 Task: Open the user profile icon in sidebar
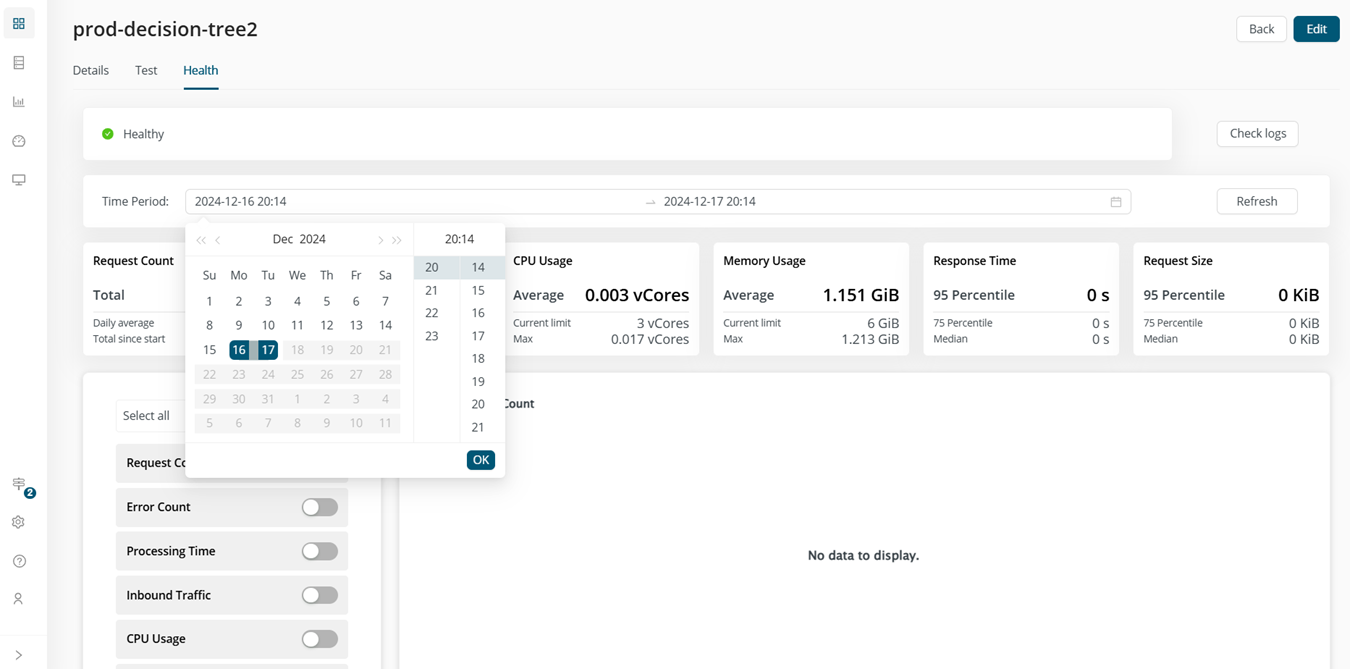click(x=19, y=599)
